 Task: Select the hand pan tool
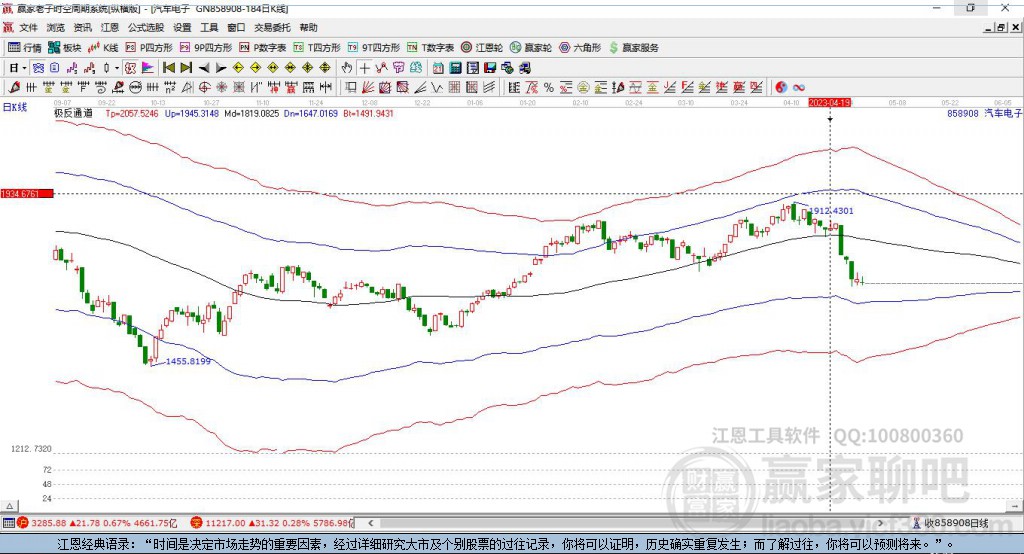[347, 68]
